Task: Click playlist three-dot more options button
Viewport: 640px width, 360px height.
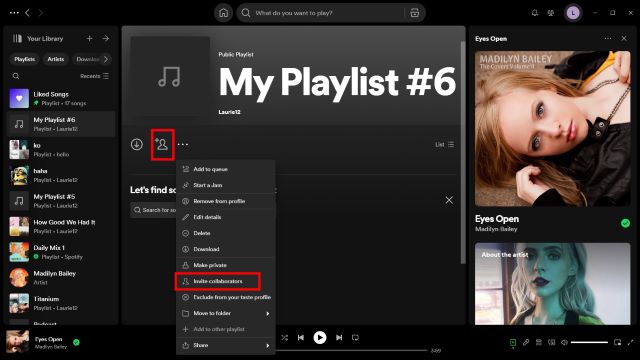Action: click(183, 144)
